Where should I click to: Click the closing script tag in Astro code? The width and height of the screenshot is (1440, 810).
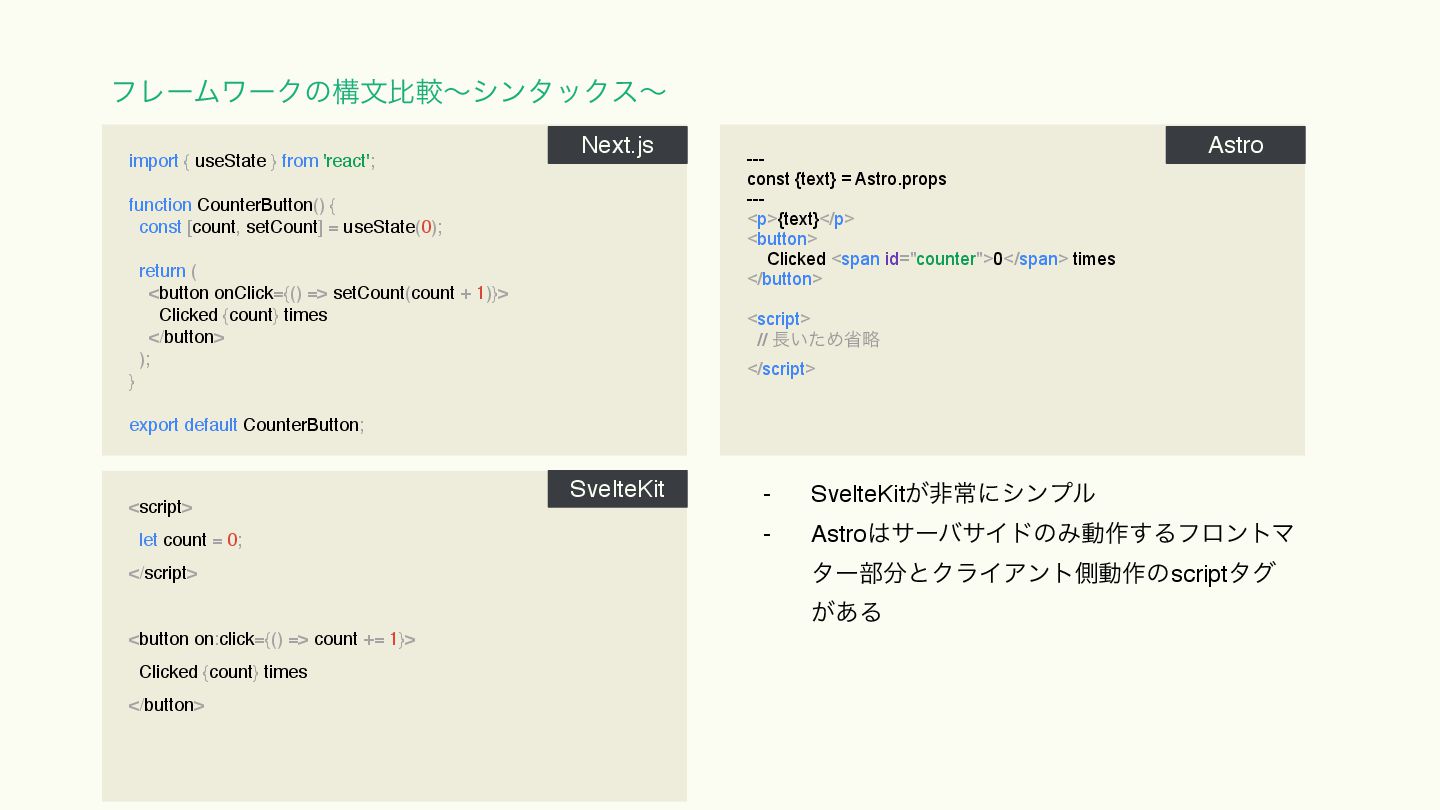(x=781, y=369)
